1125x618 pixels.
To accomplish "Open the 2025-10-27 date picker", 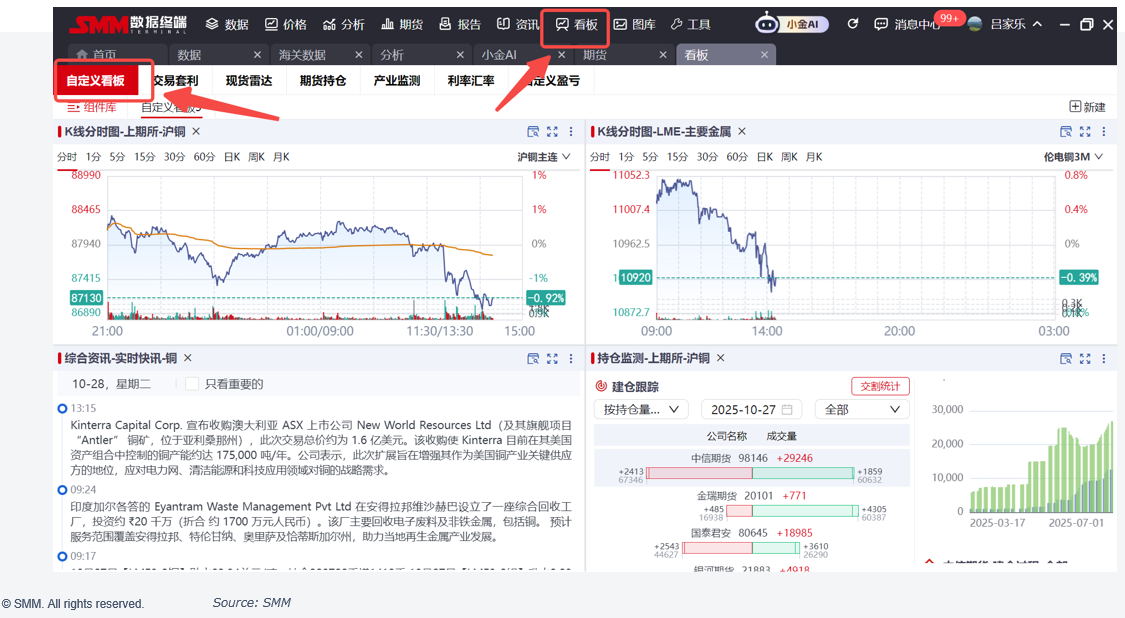I will pyautogui.click(x=751, y=409).
